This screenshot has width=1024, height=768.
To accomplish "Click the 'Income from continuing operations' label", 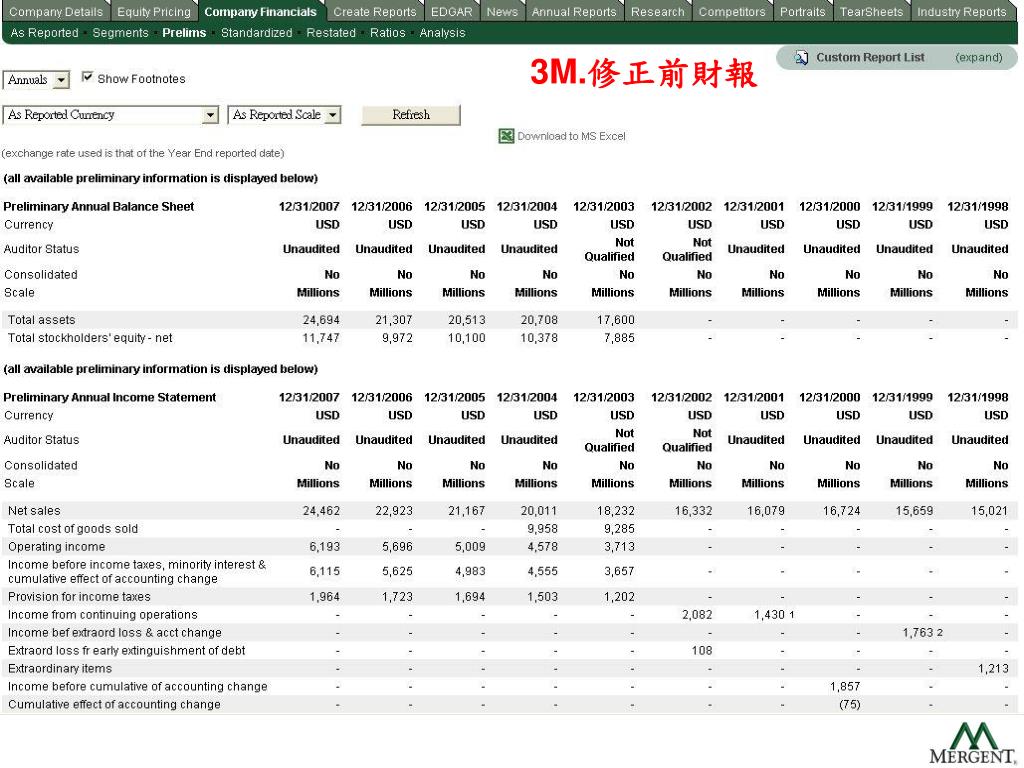I will pos(103,615).
